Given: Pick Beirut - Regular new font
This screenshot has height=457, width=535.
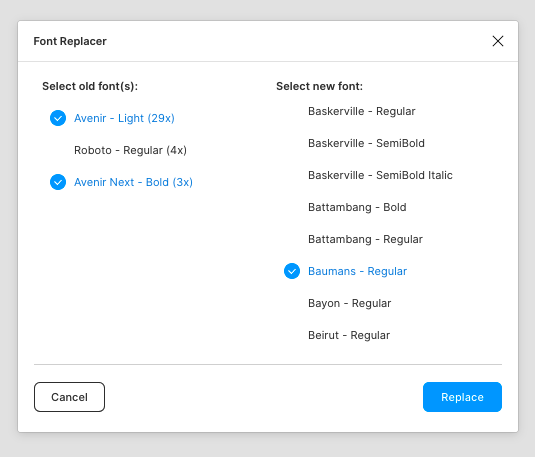Looking at the screenshot, I should tap(349, 335).
